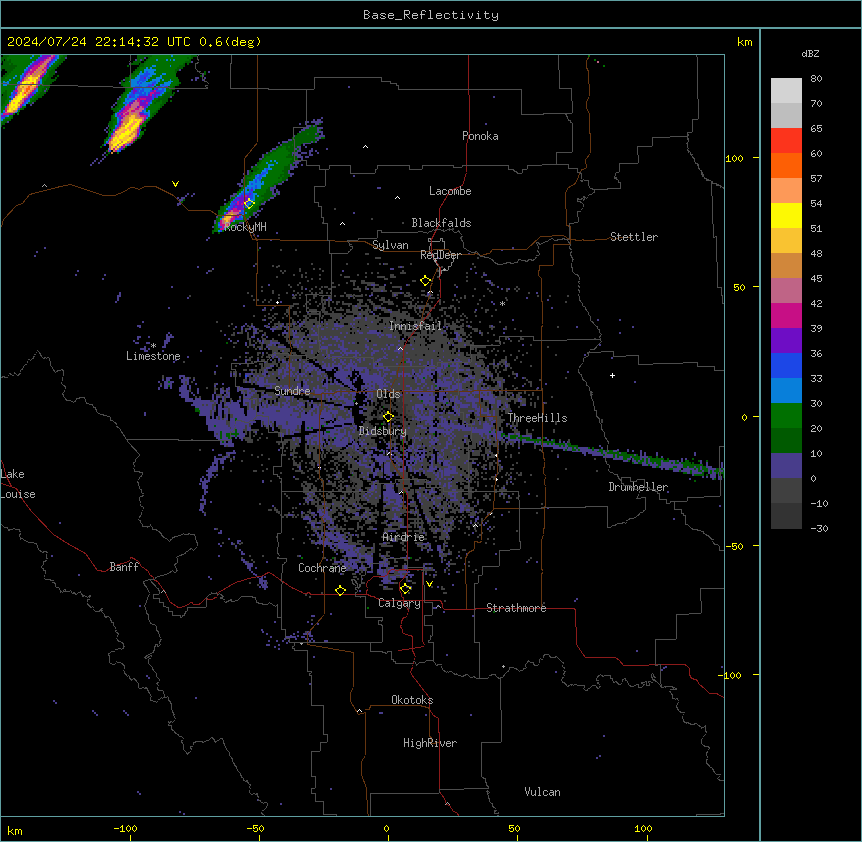The image size is (862, 842).
Task: Click the Strathmore label
Action: (x=516, y=608)
